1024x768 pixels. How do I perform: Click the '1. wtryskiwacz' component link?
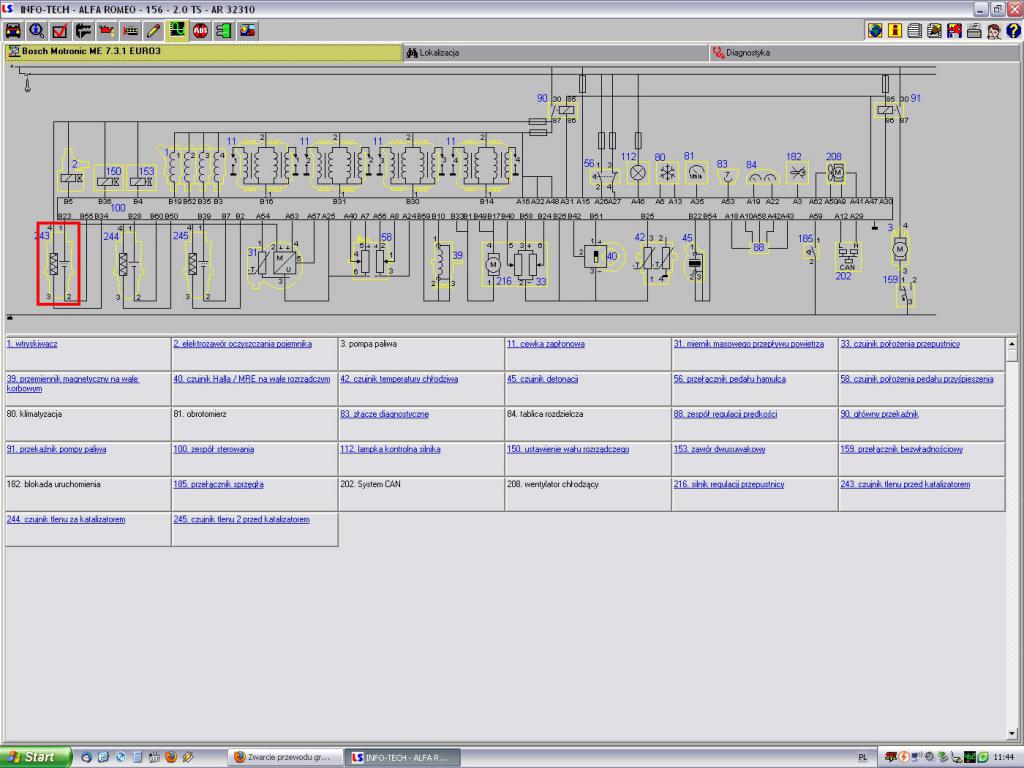(32, 344)
